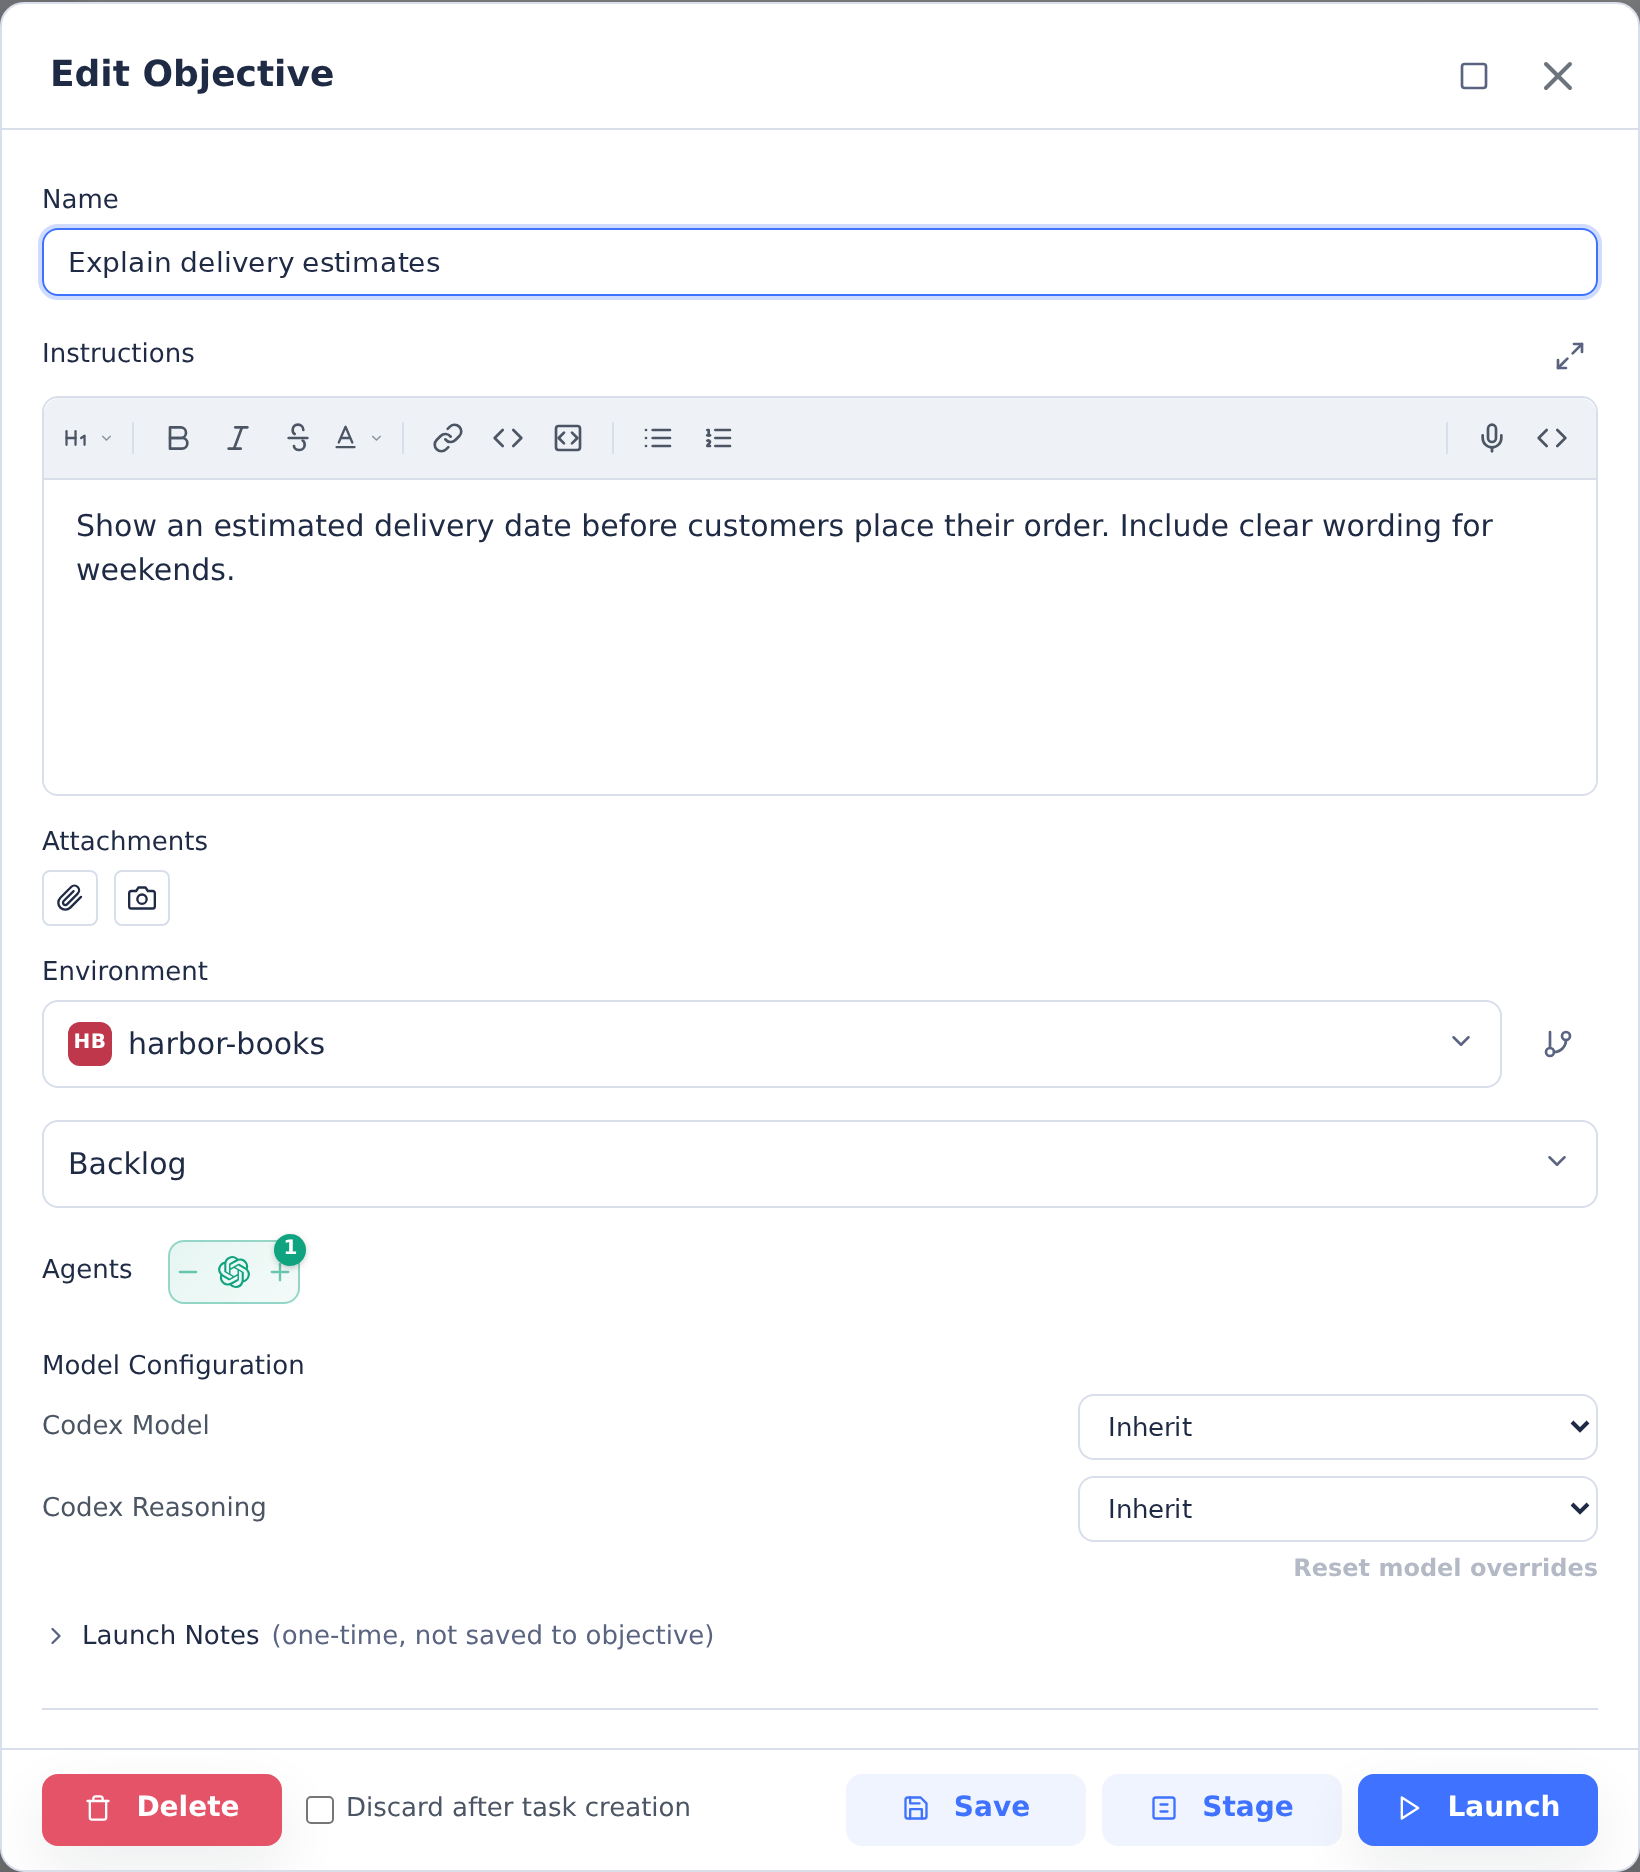Close the Edit Objective dialog
Viewport: 1640px width, 1872px height.
[1558, 76]
